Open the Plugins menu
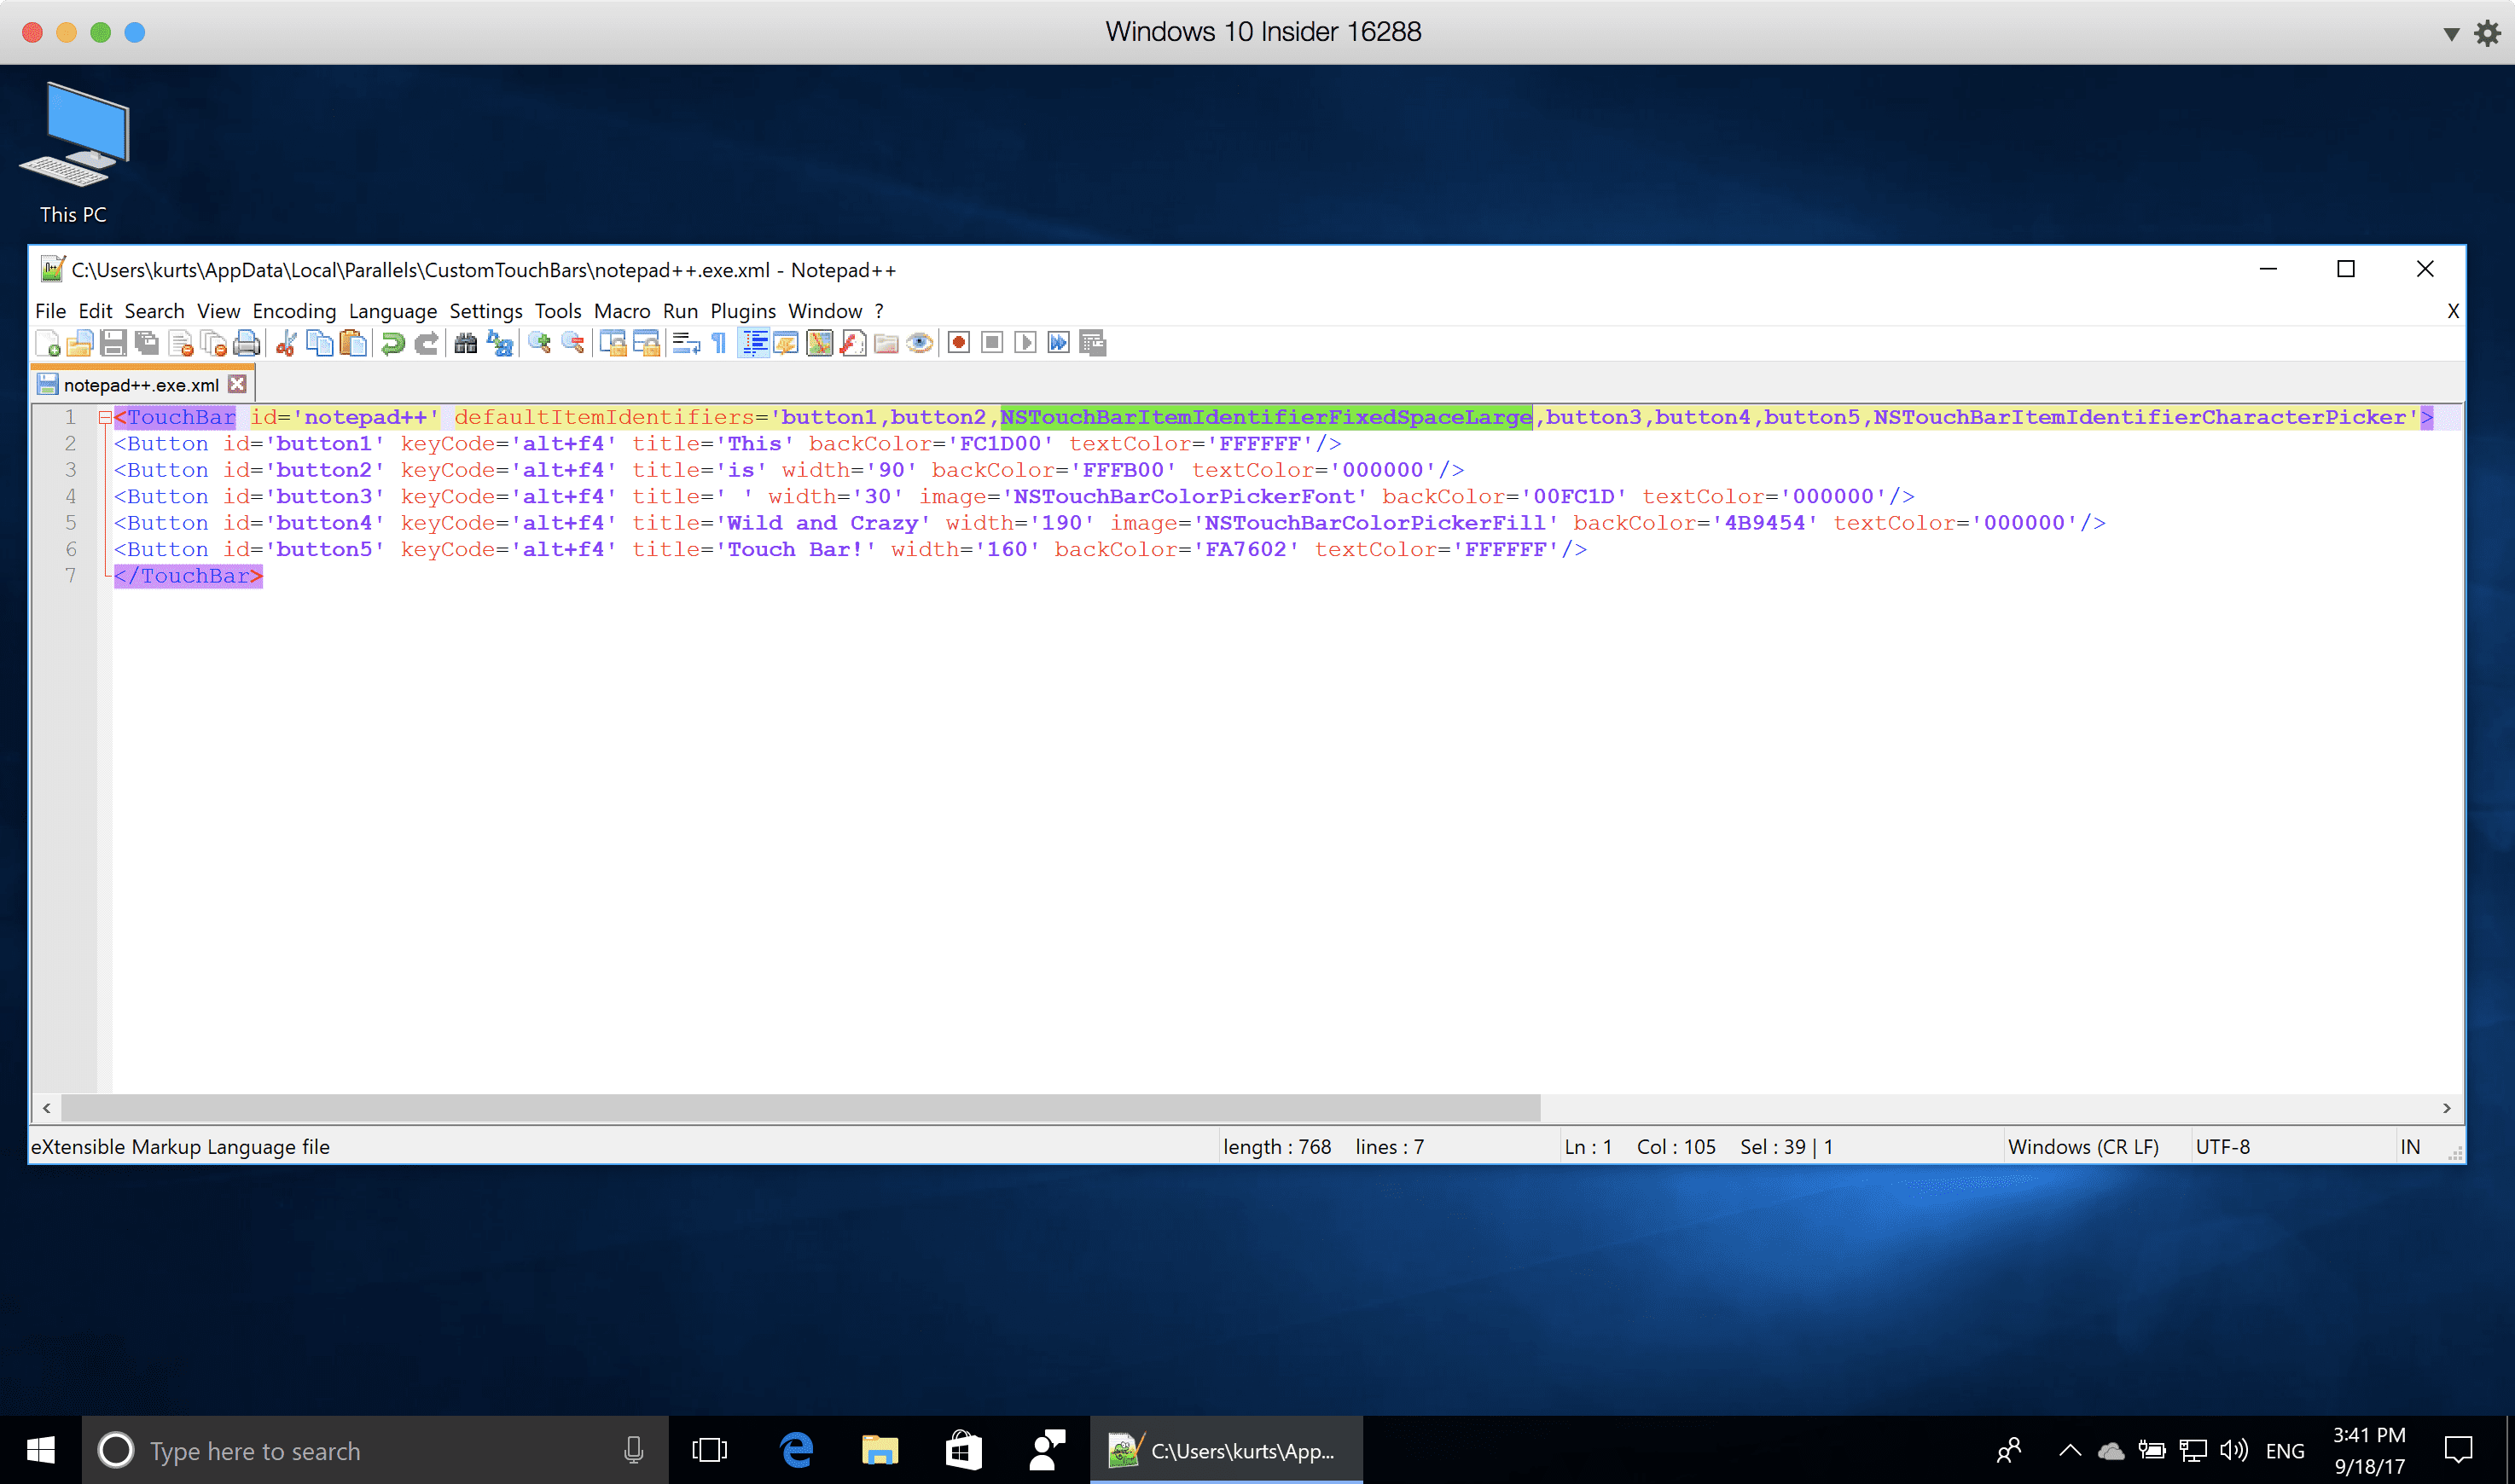This screenshot has height=1484, width=2515. pos(742,311)
